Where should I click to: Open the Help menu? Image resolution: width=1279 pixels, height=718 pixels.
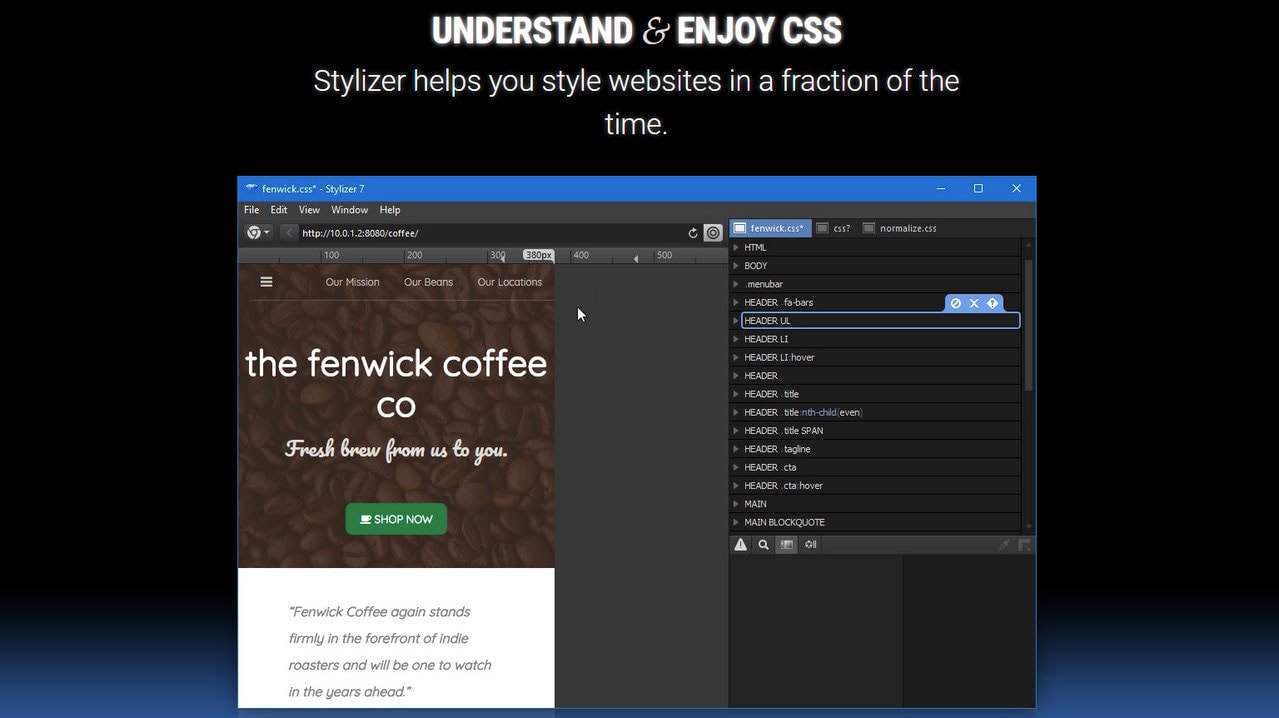(x=390, y=210)
